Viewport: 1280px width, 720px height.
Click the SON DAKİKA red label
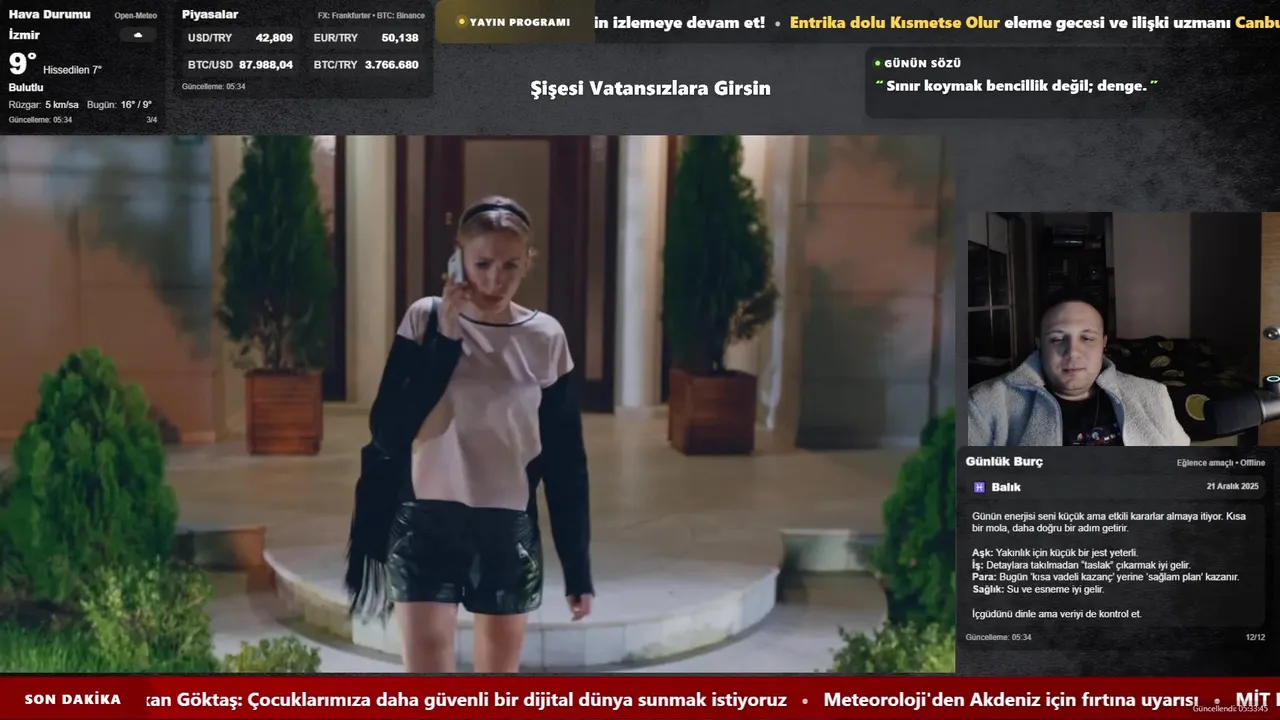point(73,700)
